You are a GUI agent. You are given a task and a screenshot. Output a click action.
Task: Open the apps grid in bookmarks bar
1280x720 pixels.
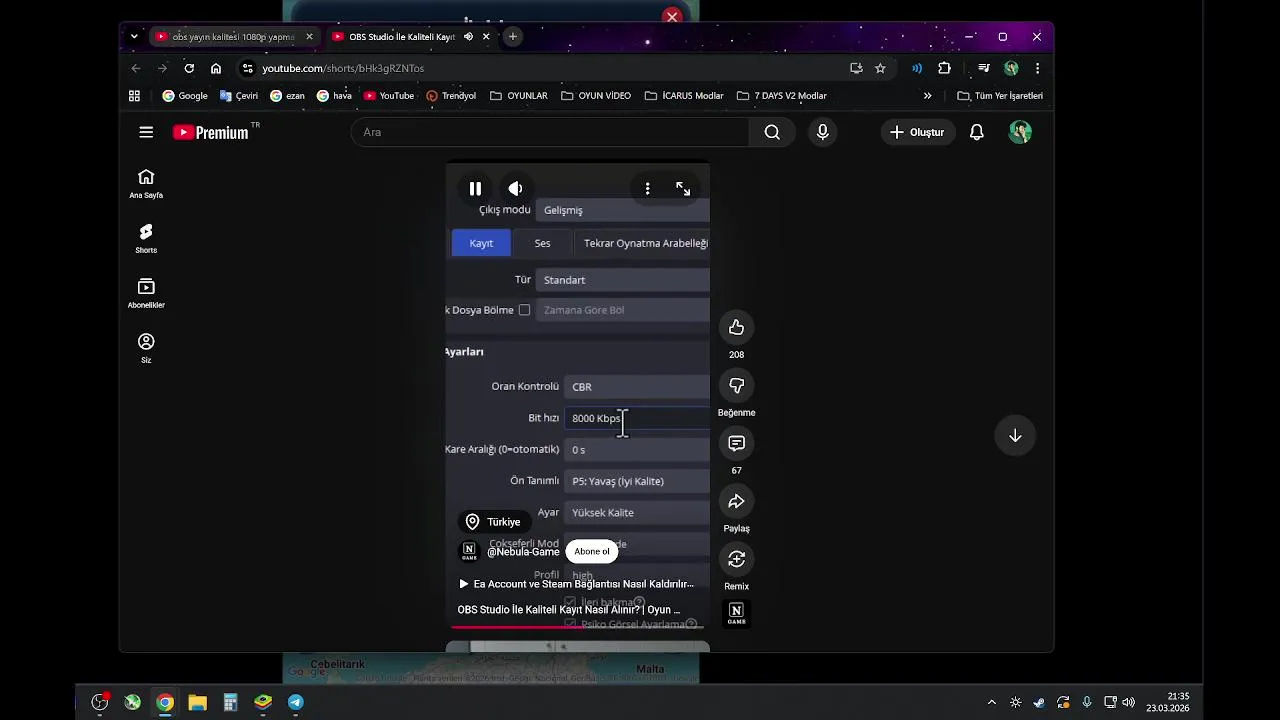[x=134, y=96]
